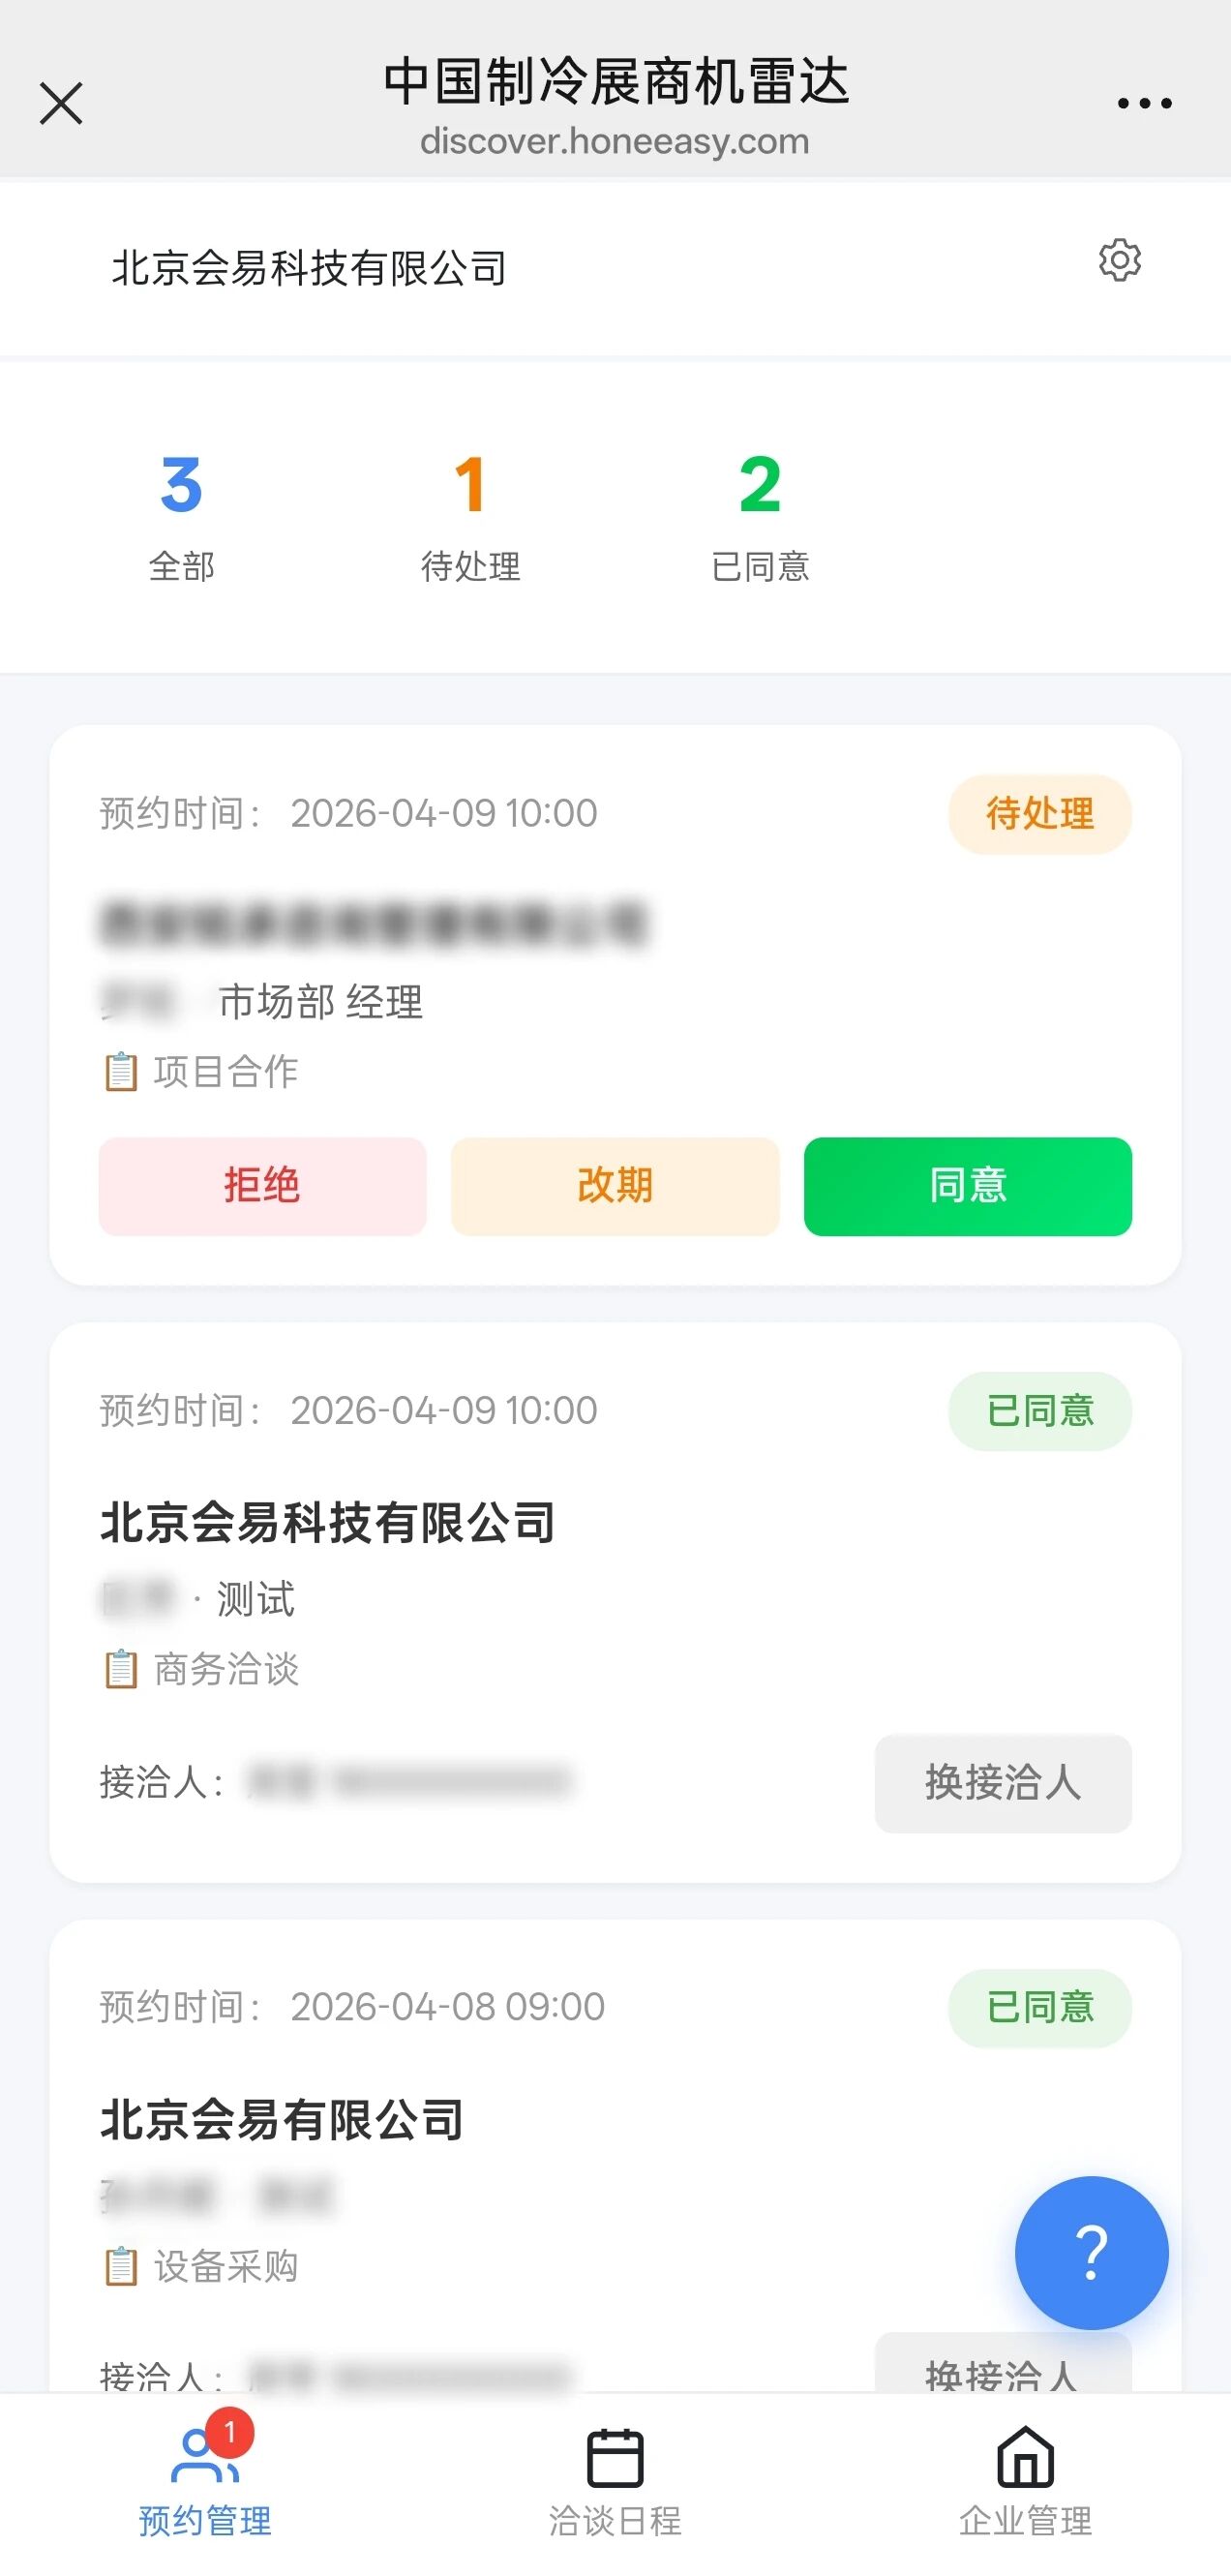Viewport: 1231px width, 2576px height.
Task: Close the page with the X icon
Action: [x=61, y=103]
